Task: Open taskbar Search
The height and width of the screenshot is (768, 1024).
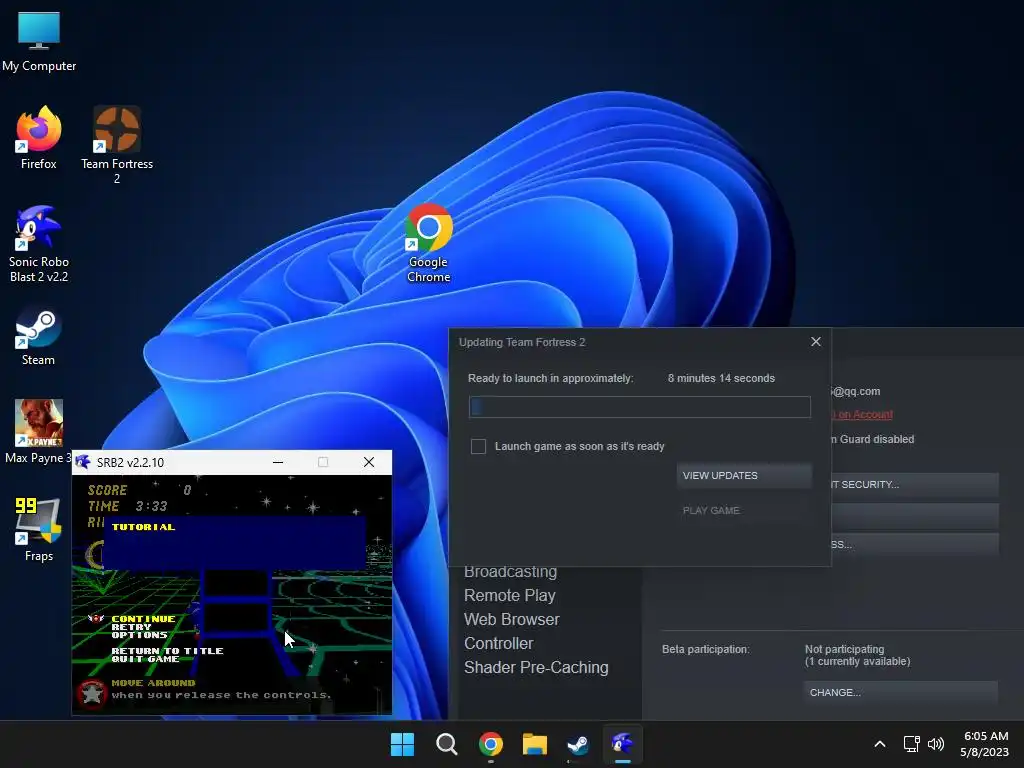Action: [x=447, y=744]
